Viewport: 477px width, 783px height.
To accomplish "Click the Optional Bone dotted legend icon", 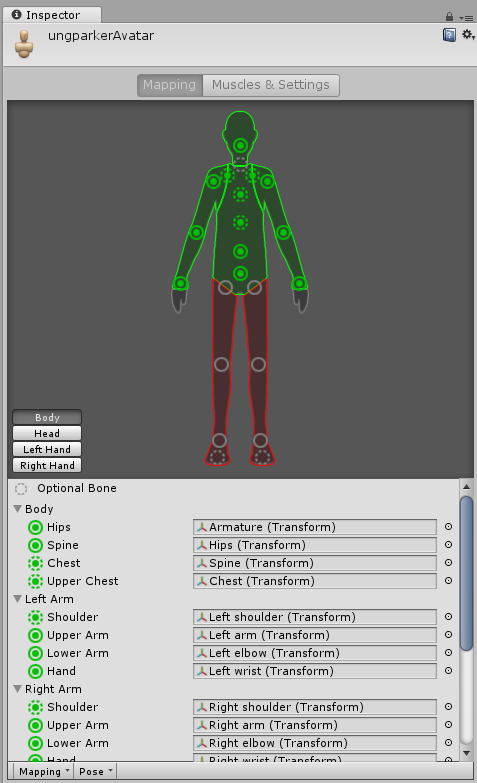I will 21,488.
